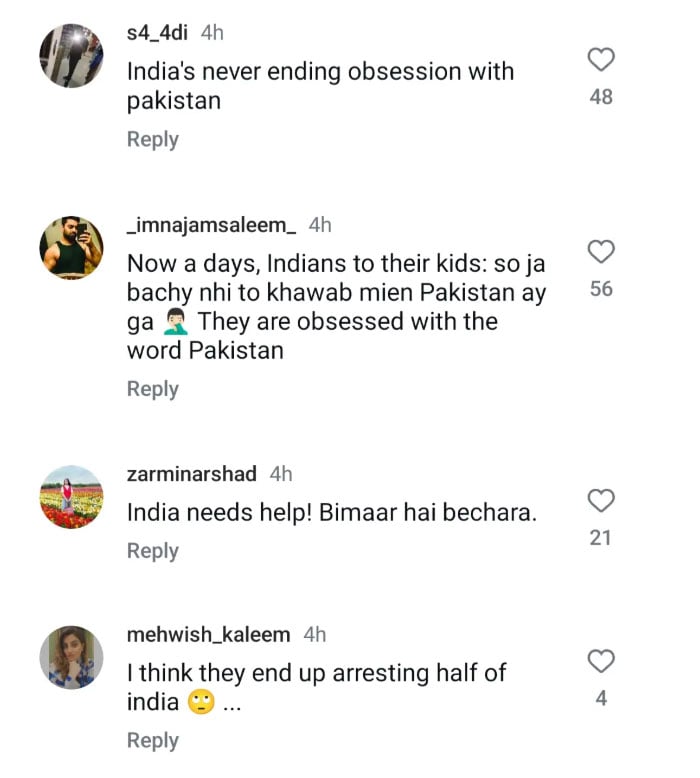Reply to mehwish_kaleem's comment
The width and height of the screenshot is (700, 778).
click(x=152, y=740)
